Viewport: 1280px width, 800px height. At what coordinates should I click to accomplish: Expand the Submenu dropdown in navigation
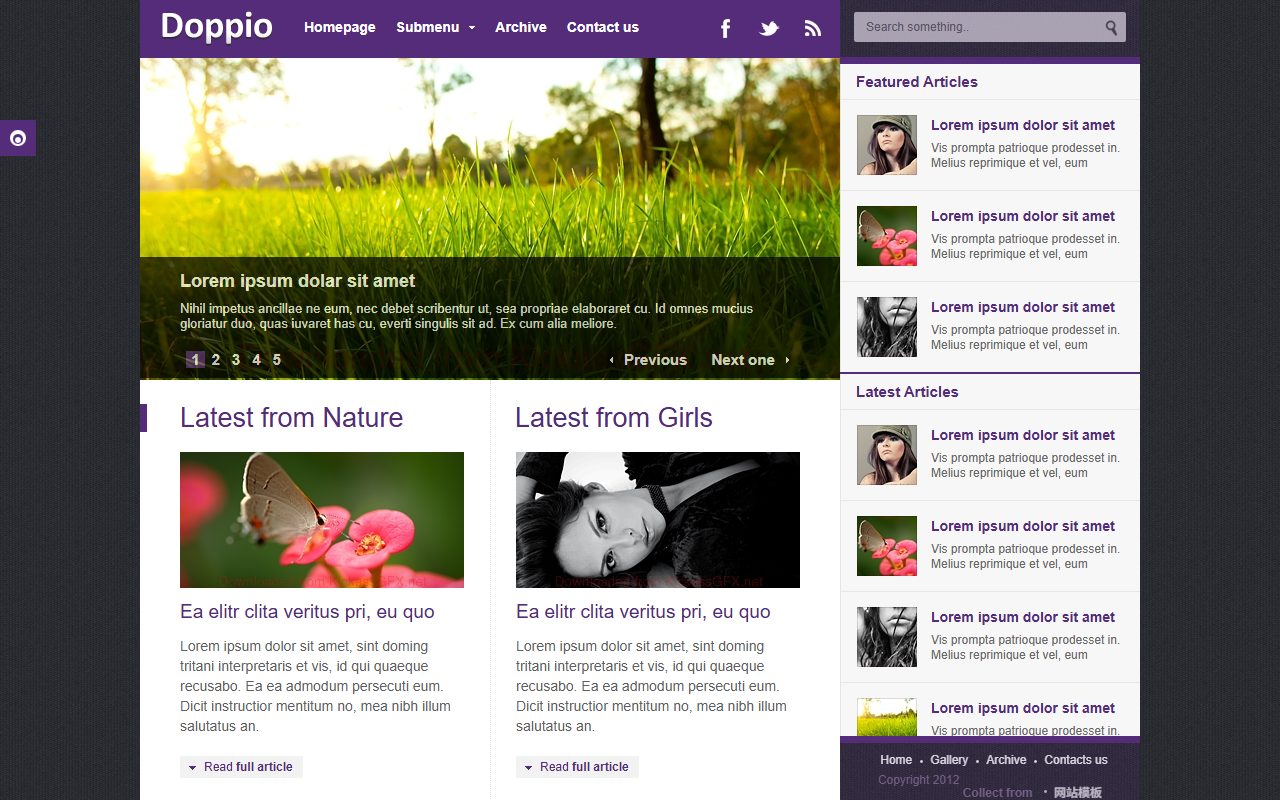click(x=435, y=27)
